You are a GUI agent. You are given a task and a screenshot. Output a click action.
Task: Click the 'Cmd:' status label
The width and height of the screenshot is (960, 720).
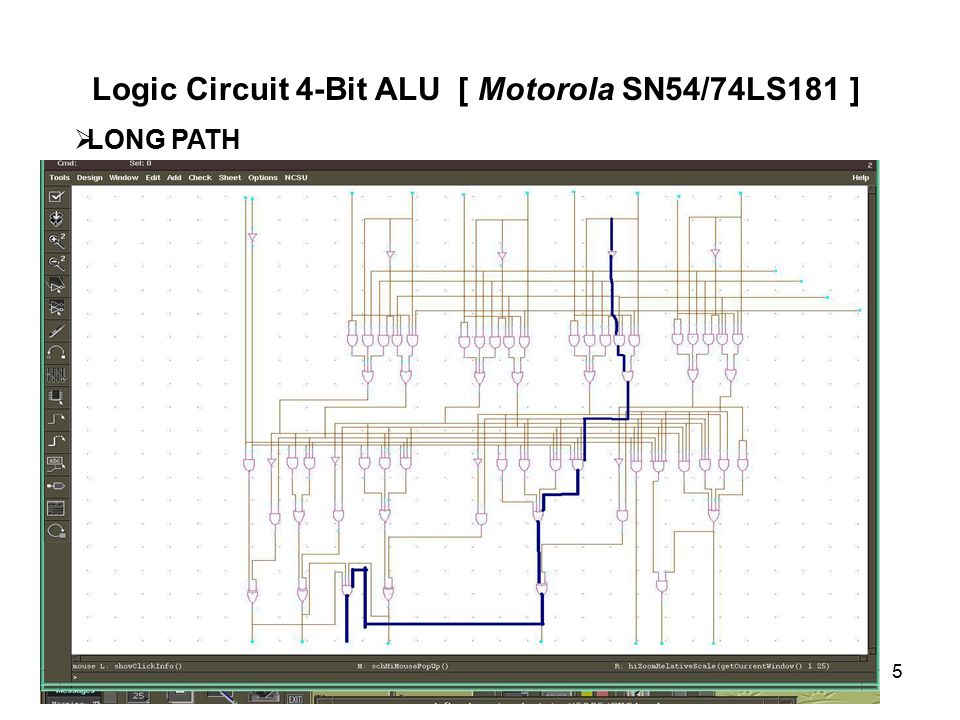[67, 163]
